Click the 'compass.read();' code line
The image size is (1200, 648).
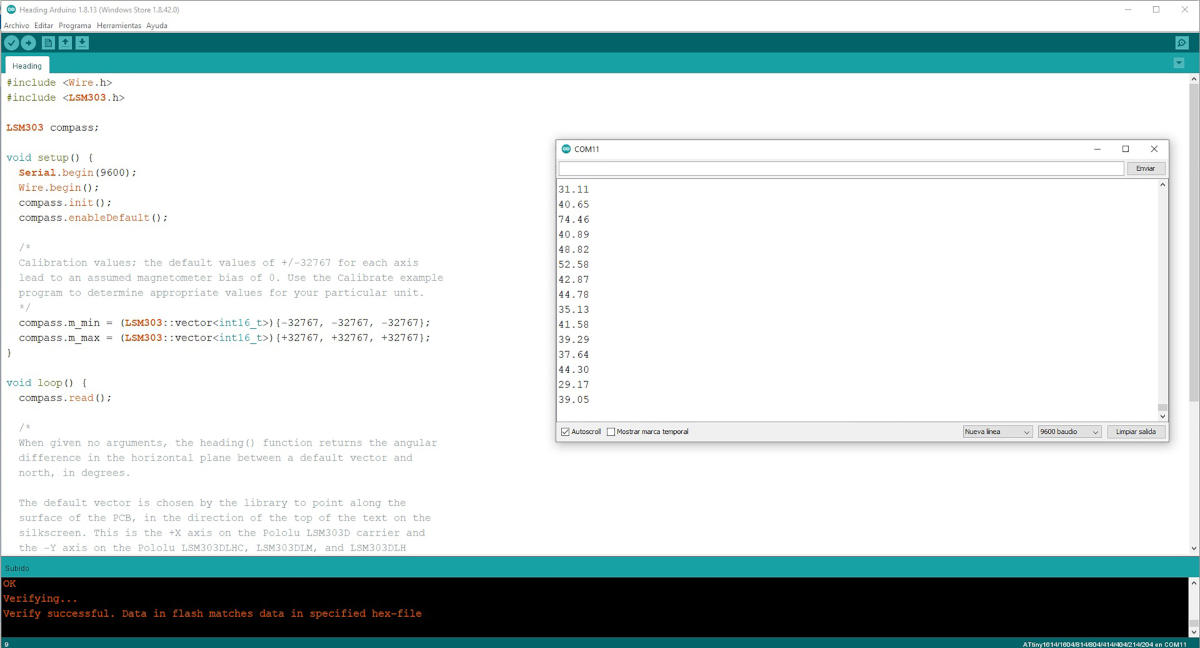tap(65, 398)
